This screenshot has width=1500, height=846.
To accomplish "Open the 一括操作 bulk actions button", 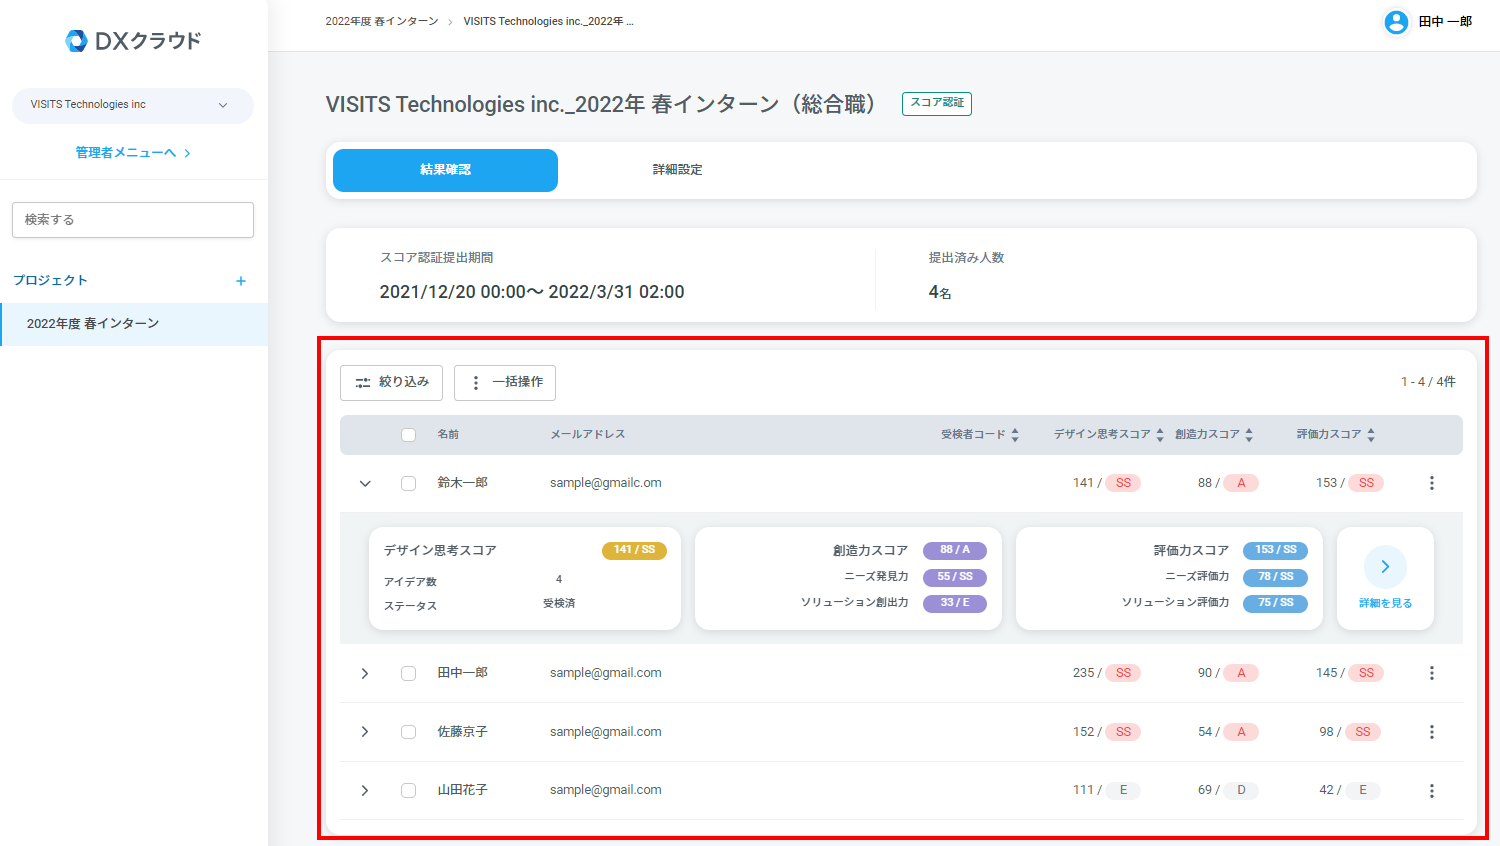I will (505, 382).
